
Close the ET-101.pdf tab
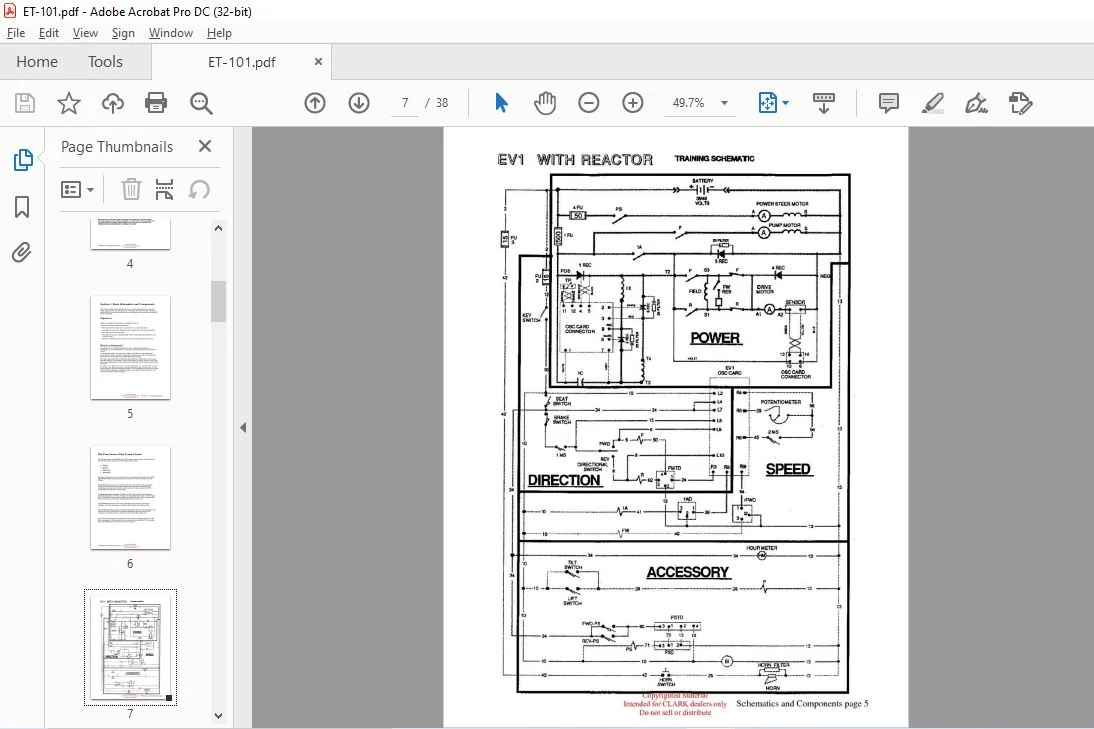click(318, 61)
